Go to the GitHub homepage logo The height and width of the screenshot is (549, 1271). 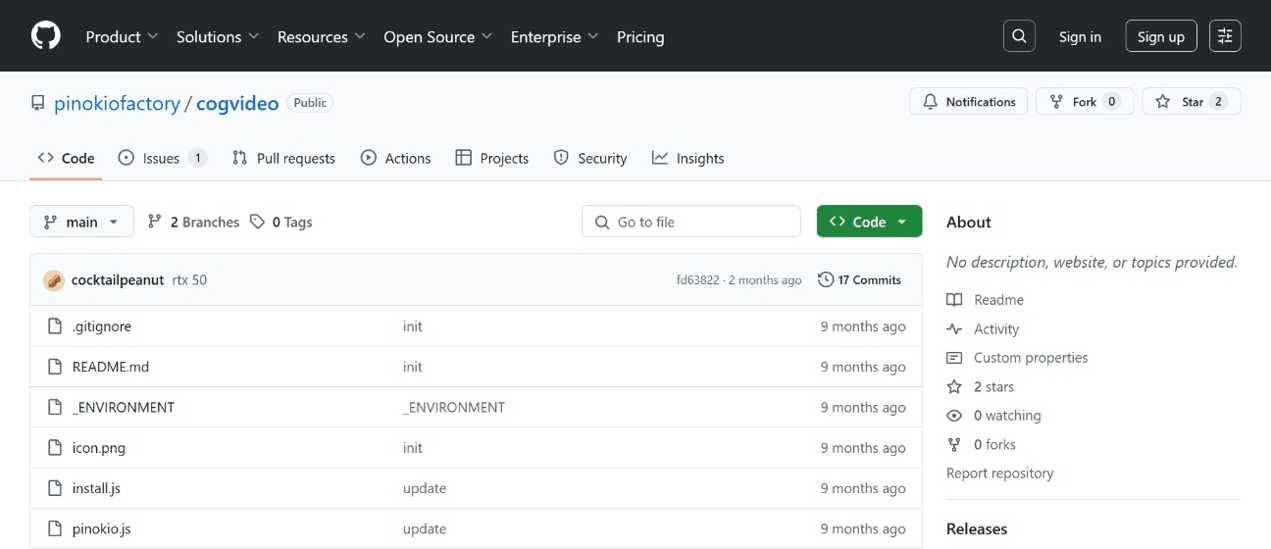point(46,36)
